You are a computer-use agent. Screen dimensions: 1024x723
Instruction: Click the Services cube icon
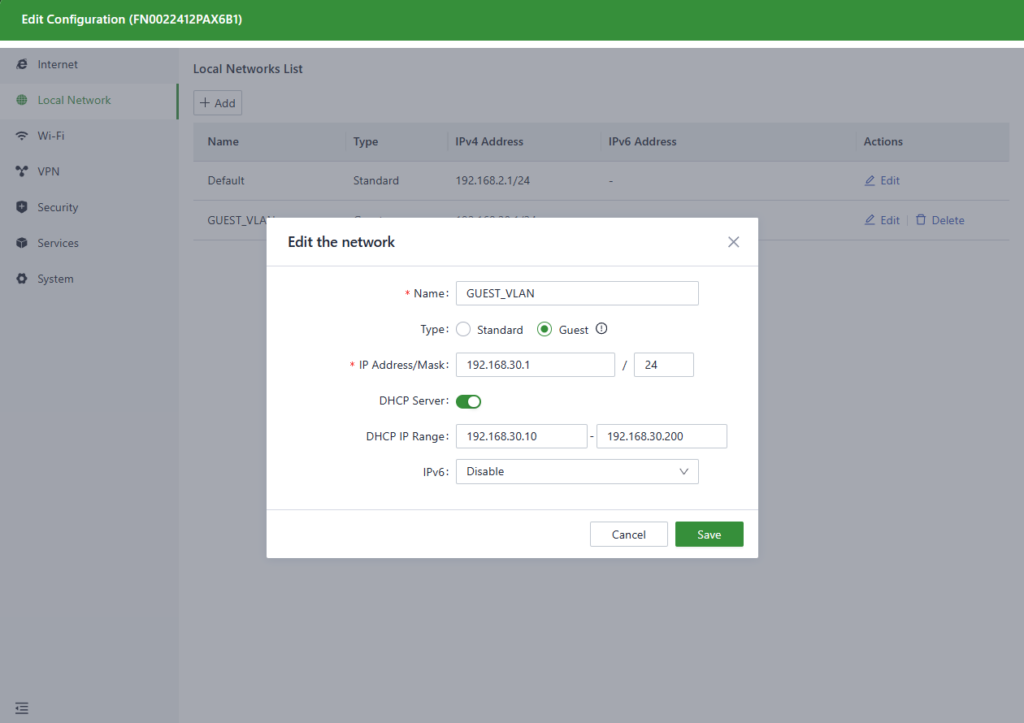(x=22, y=244)
